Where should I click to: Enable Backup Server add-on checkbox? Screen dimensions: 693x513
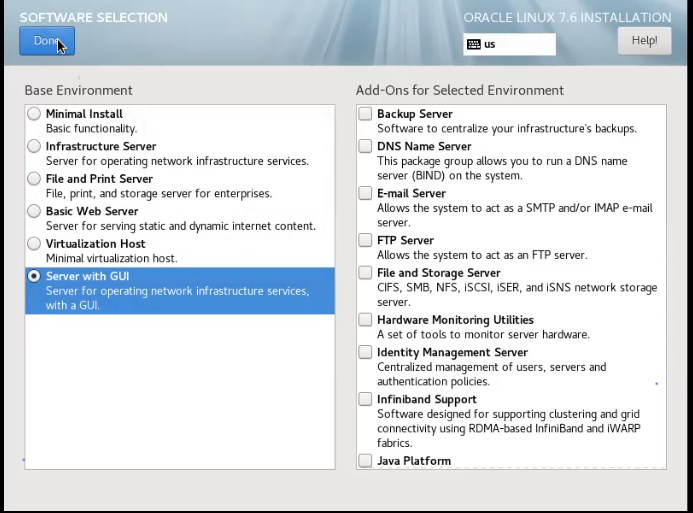tap(365, 114)
